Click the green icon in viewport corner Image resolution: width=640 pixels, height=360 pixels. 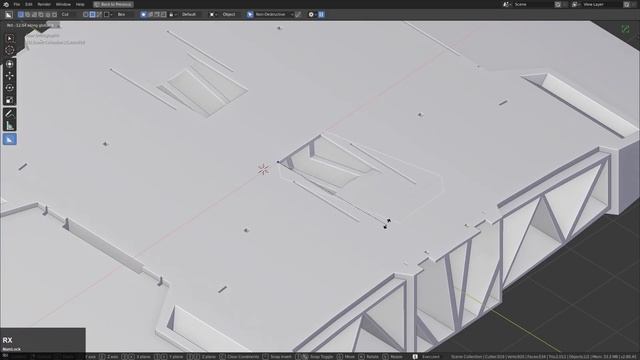pyautogui.click(x=625, y=29)
